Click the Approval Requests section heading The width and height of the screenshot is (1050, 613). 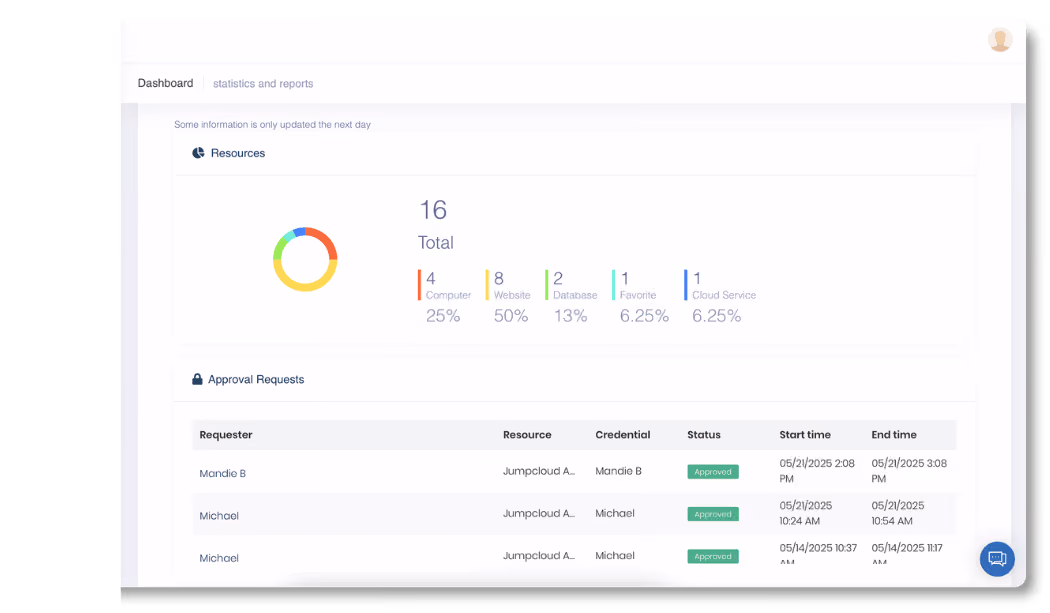256,379
